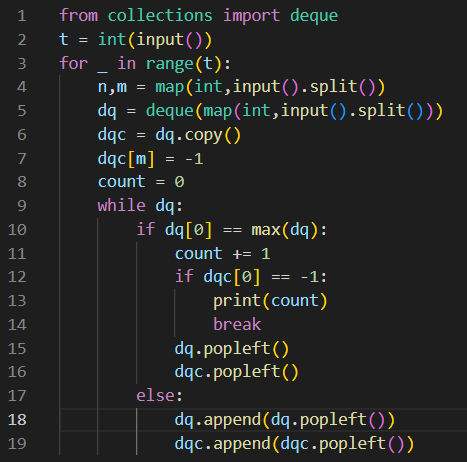Click 'dq = deque(' on line 5
467x462 pixels.
click(x=150, y=111)
